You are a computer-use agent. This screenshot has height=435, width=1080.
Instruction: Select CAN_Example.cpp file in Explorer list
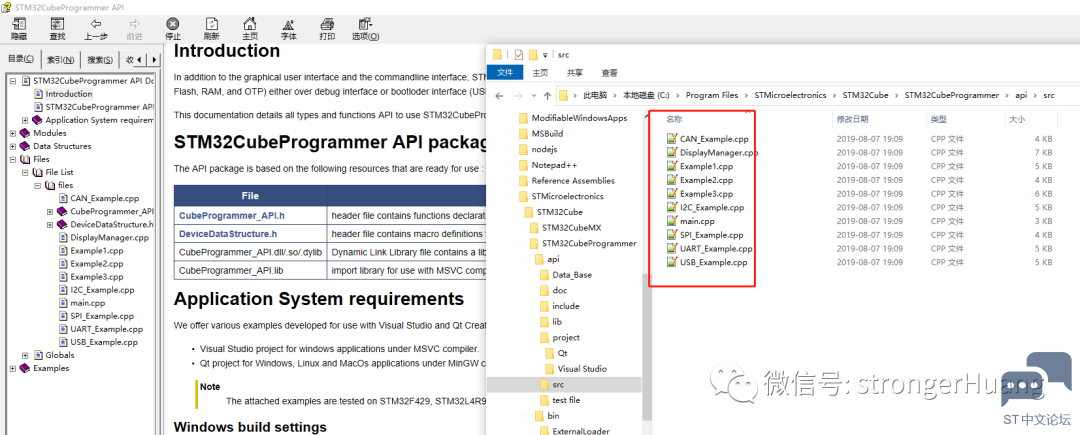707,138
